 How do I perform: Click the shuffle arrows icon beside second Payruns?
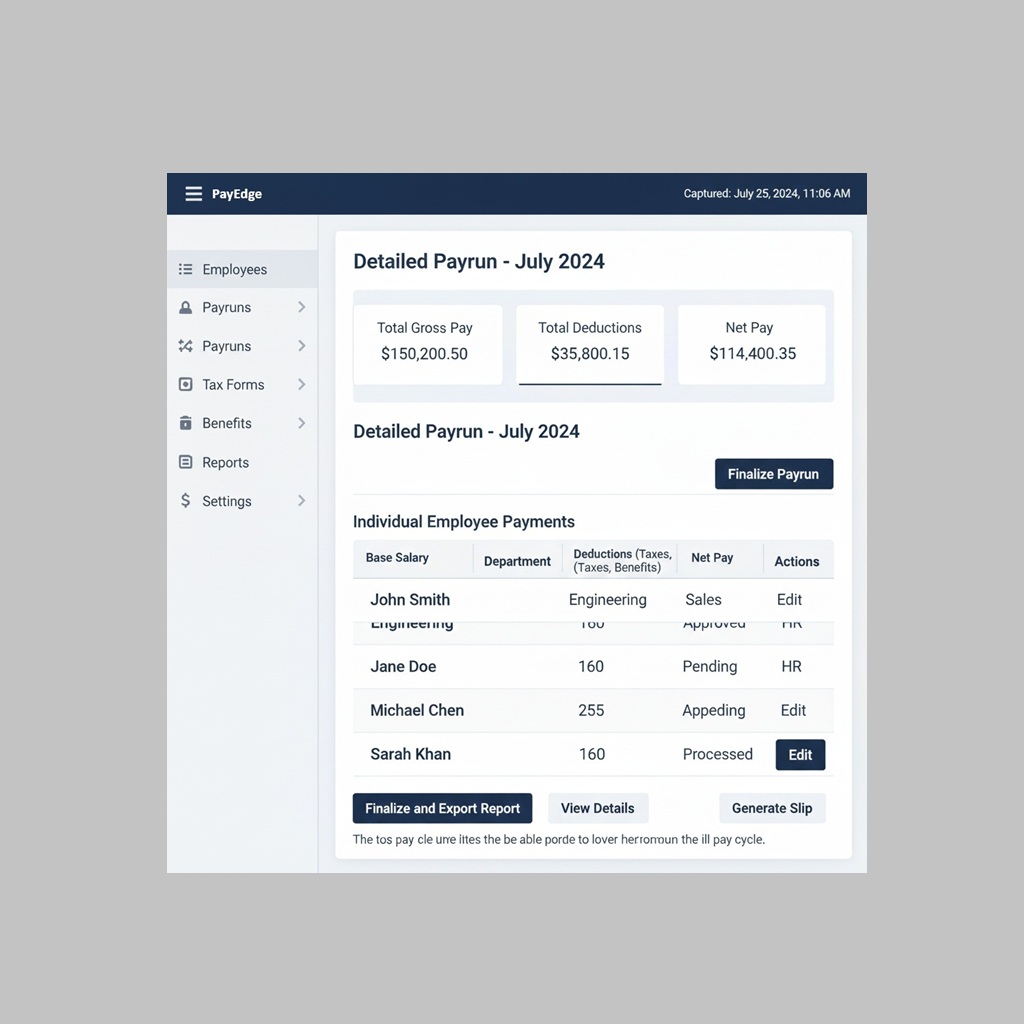click(x=185, y=346)
